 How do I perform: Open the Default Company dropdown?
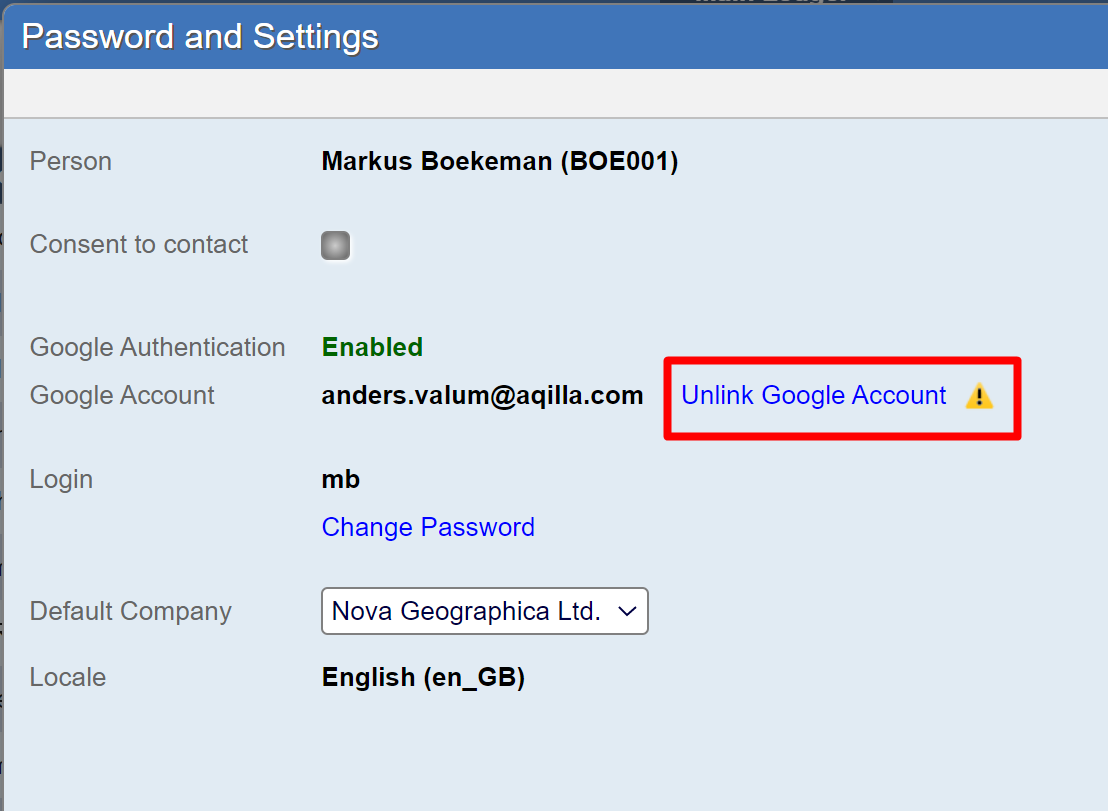(484, 611)
